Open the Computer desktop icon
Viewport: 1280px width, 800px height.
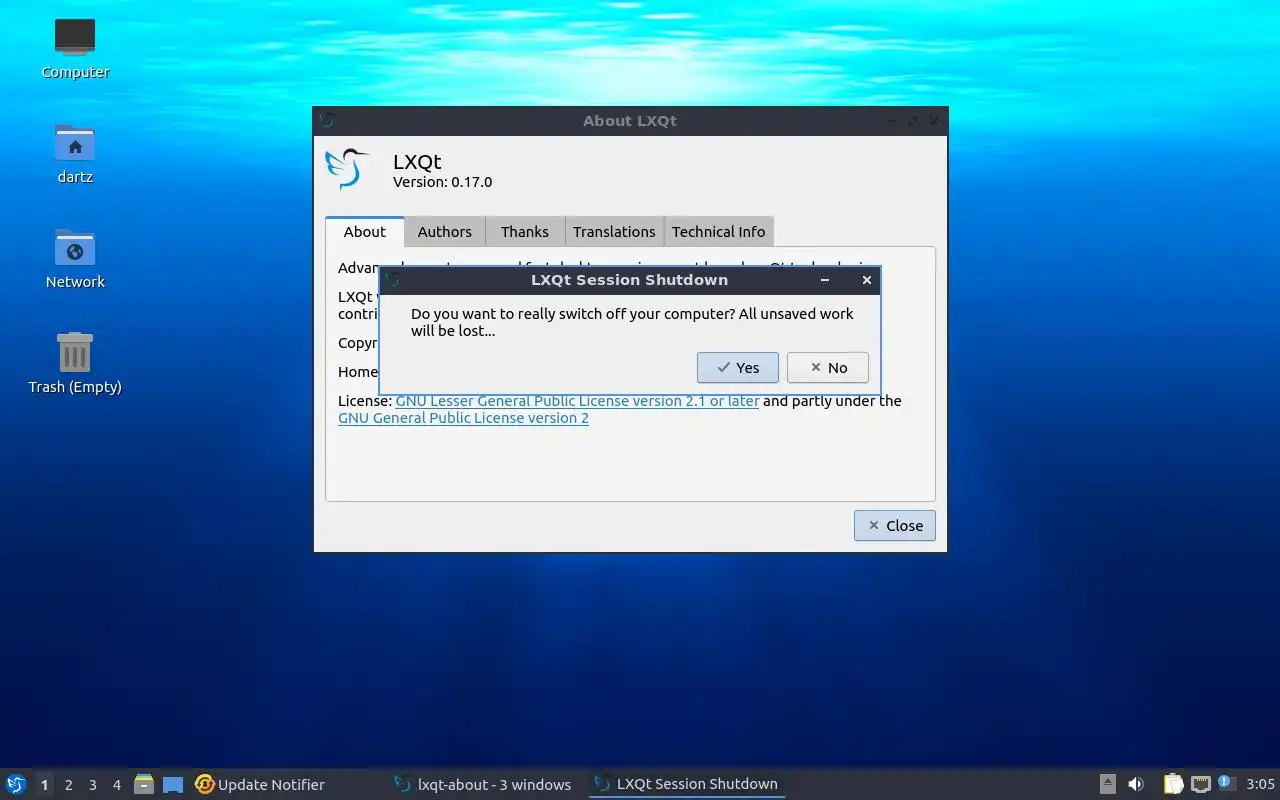tap(75, 48)
